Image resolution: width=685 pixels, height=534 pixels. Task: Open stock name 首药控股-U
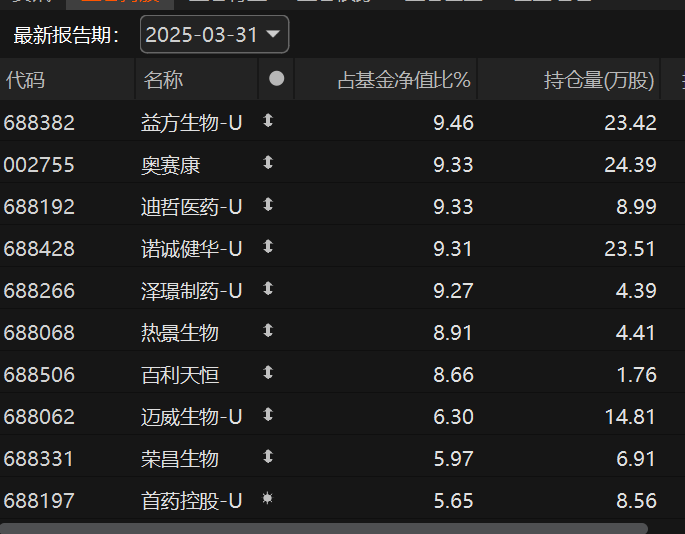(191, 500)
